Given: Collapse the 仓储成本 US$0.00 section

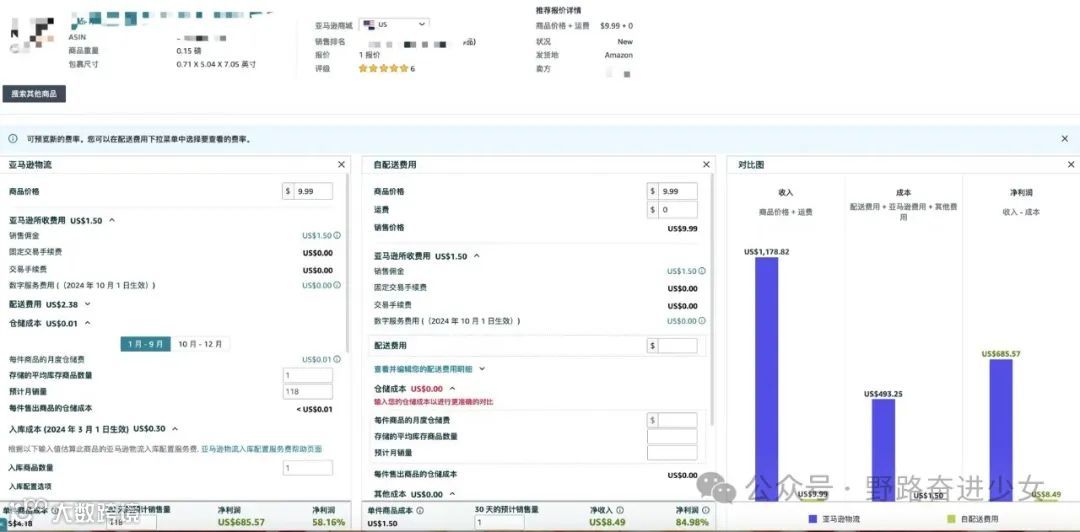Looking at the screenshot, I should [452, 389].
